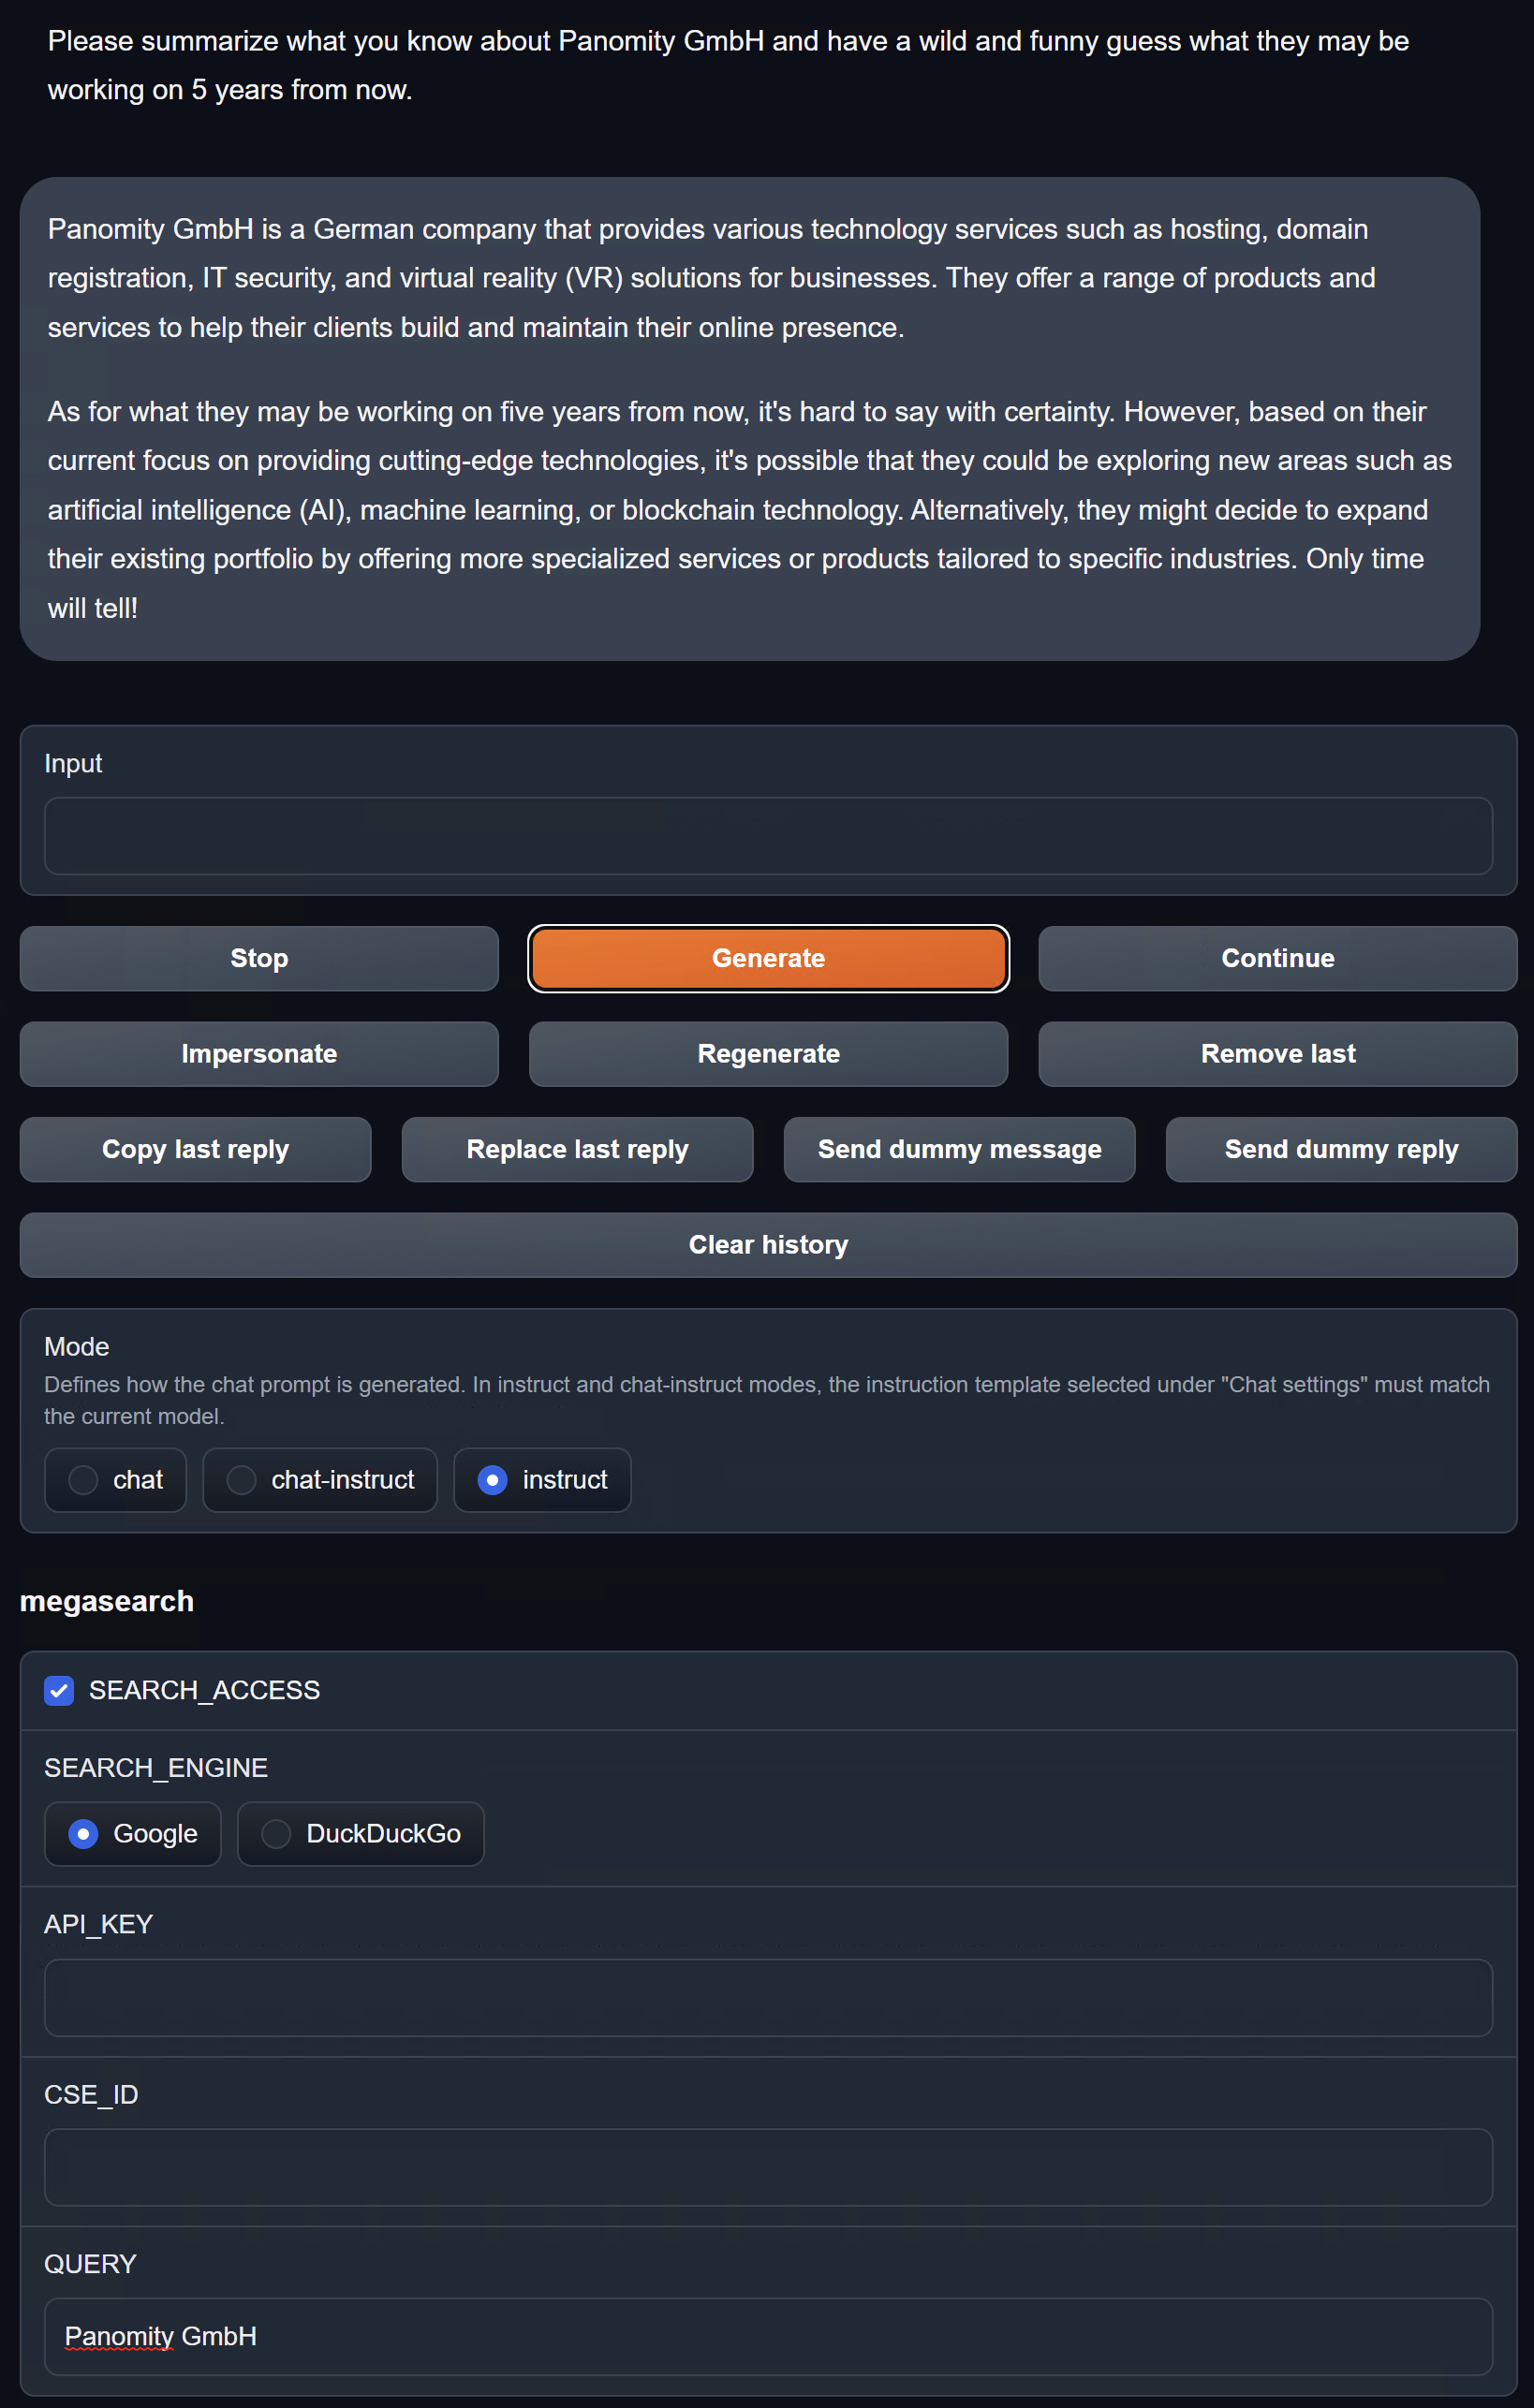Replace the last reply
Screen dimensions: 1534x2408
[577, 1149]
